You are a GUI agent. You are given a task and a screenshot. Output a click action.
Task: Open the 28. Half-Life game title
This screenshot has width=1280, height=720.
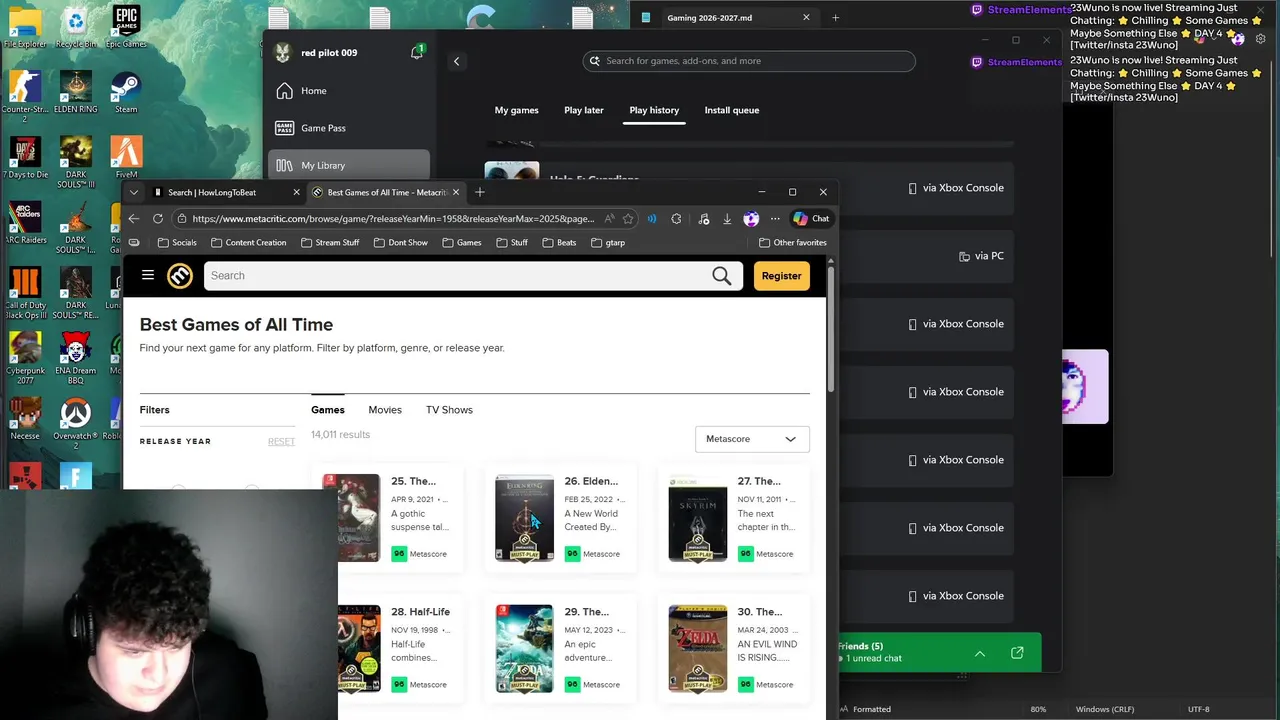point(420,612)
